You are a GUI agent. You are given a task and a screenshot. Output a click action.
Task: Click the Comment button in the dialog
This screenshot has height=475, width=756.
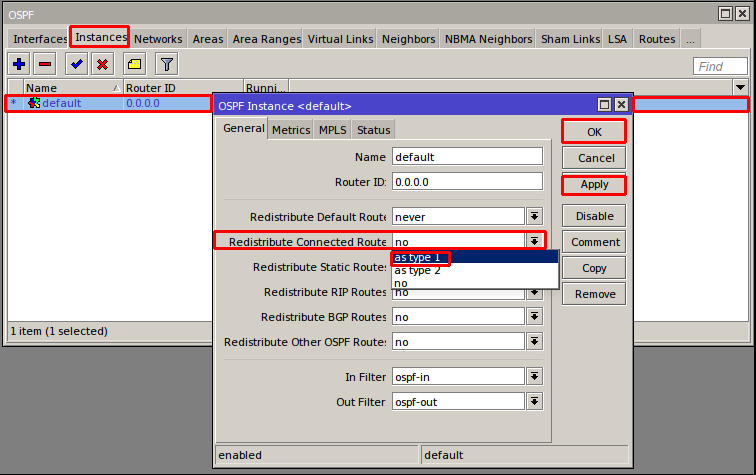pyautogui.click(x=594, y=242)
